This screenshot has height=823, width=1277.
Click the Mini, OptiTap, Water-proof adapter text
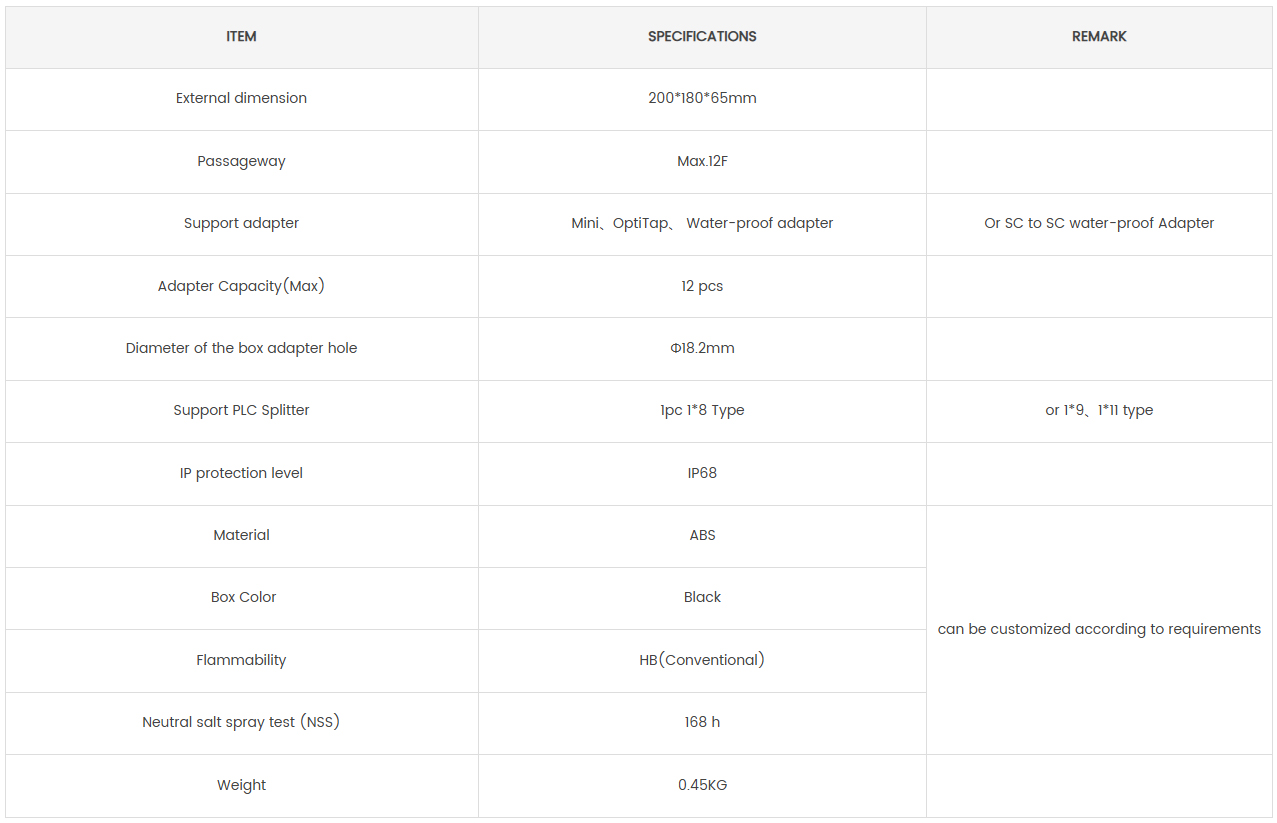[702, 223]
